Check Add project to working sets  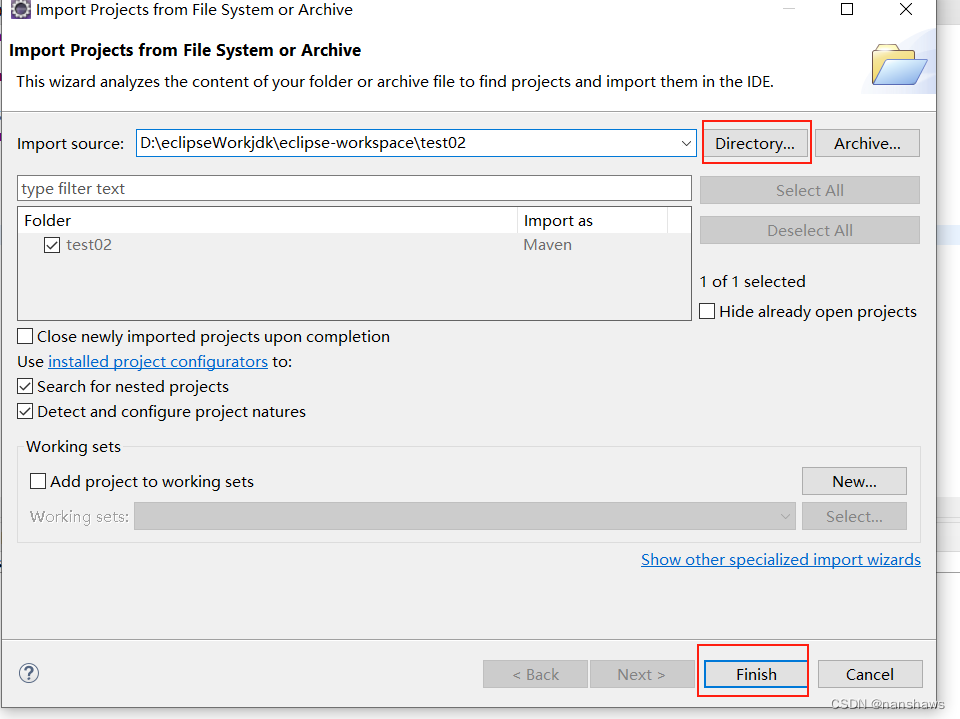coord(38,481)
